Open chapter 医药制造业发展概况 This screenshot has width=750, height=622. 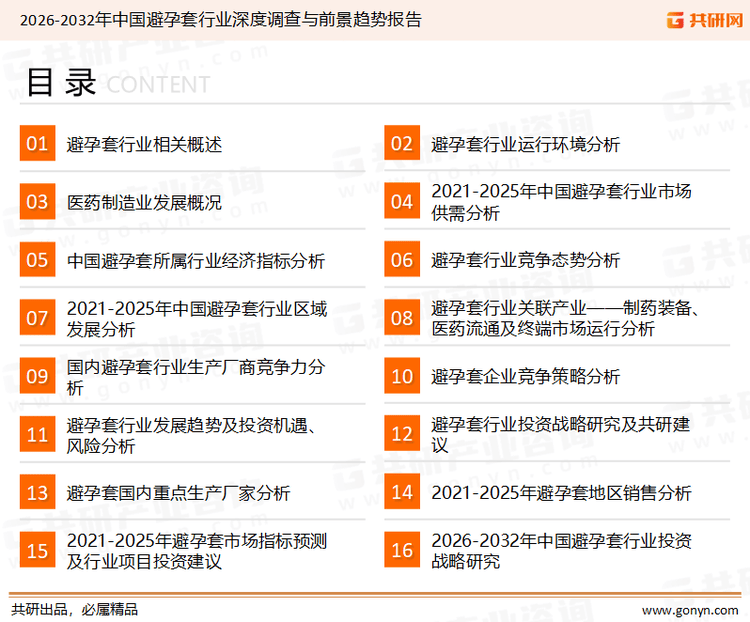[x=144, y=203]
